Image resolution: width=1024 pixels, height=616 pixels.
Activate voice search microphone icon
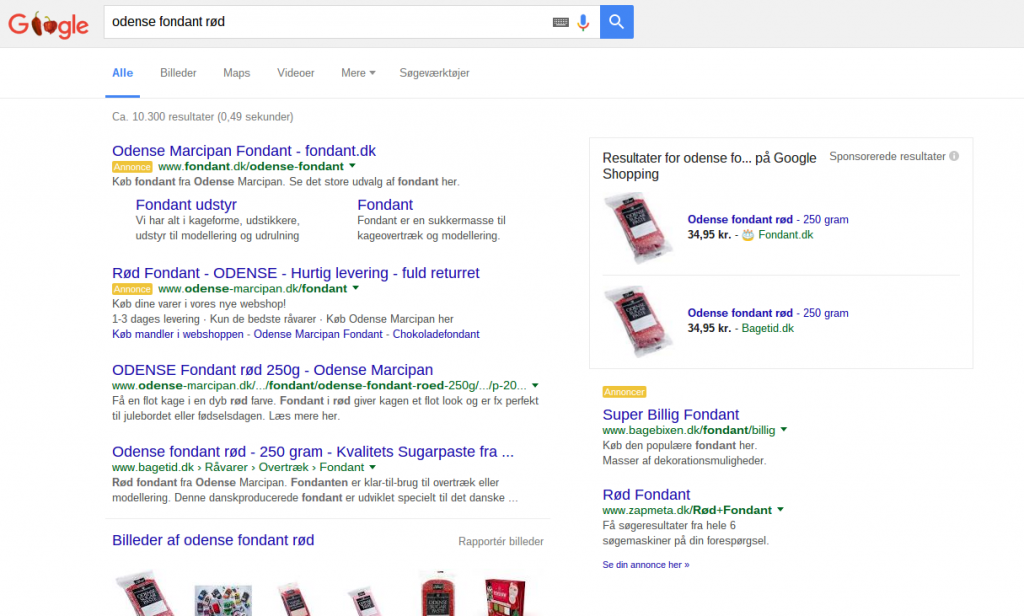click(584, 22)
